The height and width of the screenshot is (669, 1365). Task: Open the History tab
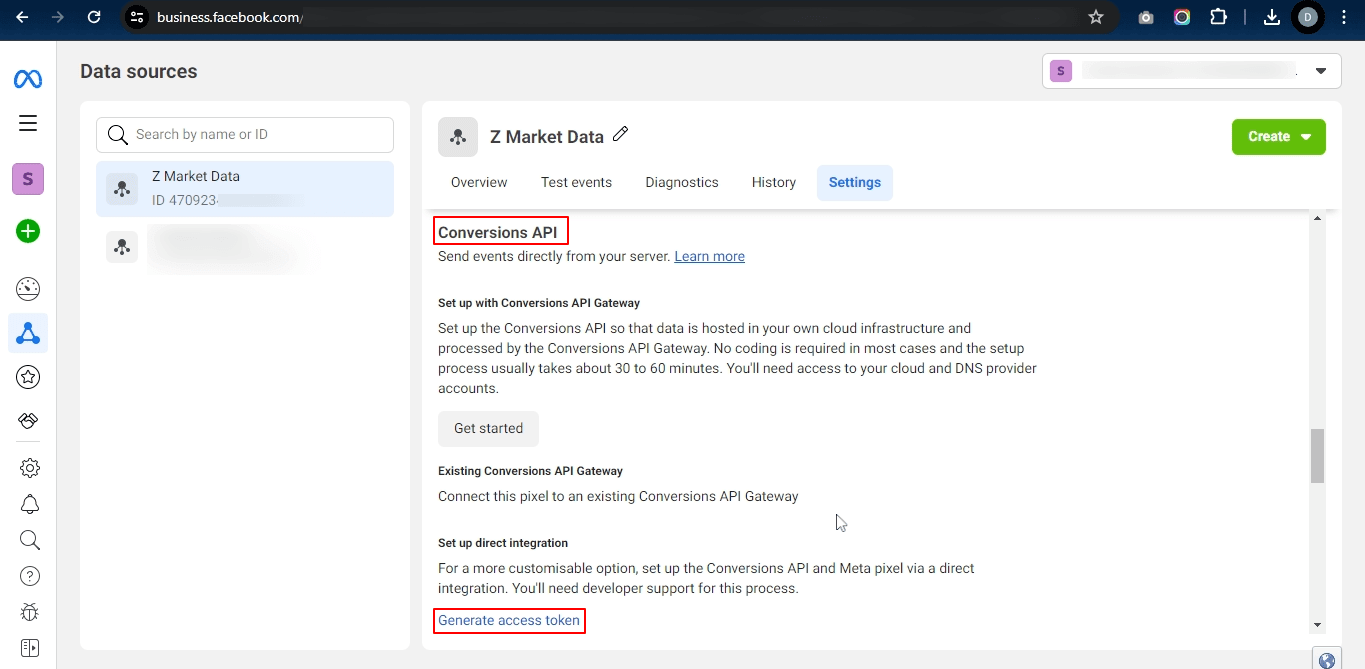[774, 182]
